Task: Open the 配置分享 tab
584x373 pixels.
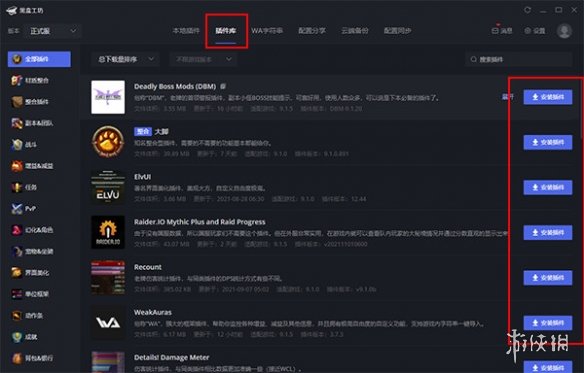Action: coord(312,31)
